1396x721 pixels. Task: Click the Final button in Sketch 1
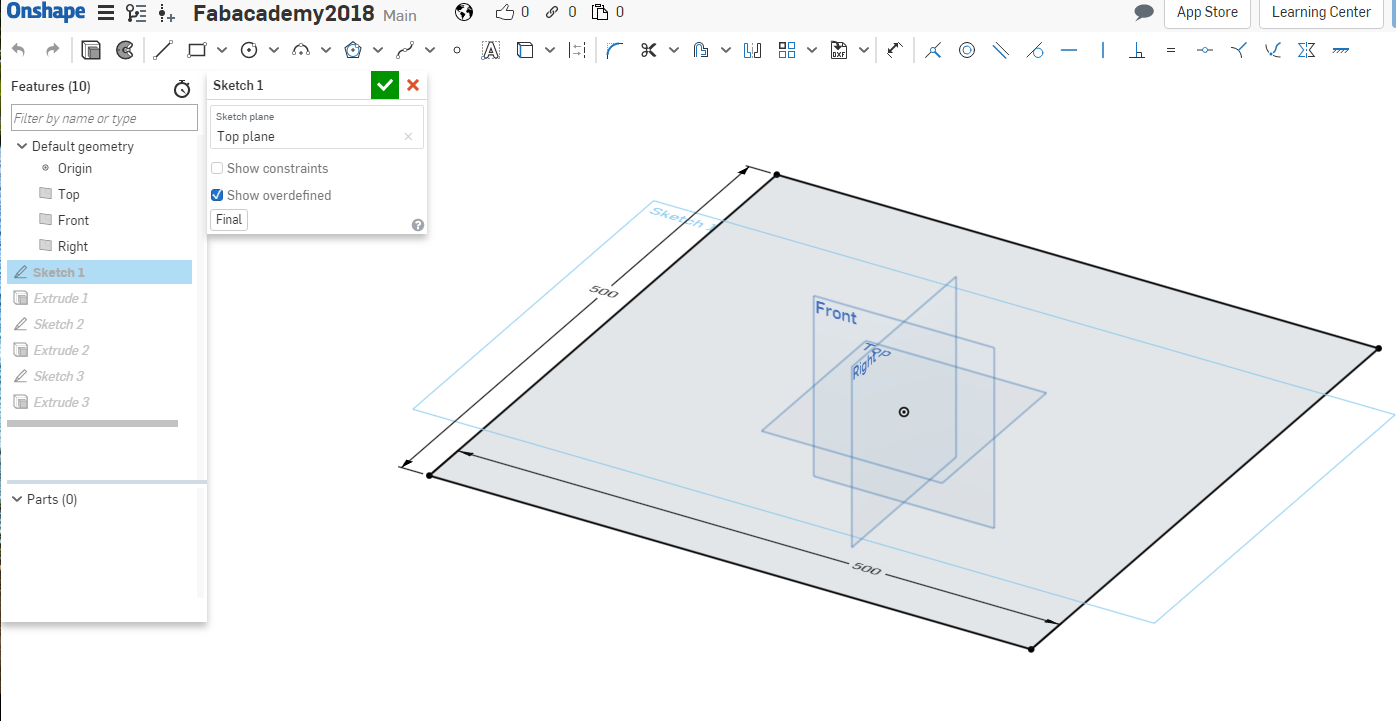point(229,220)
